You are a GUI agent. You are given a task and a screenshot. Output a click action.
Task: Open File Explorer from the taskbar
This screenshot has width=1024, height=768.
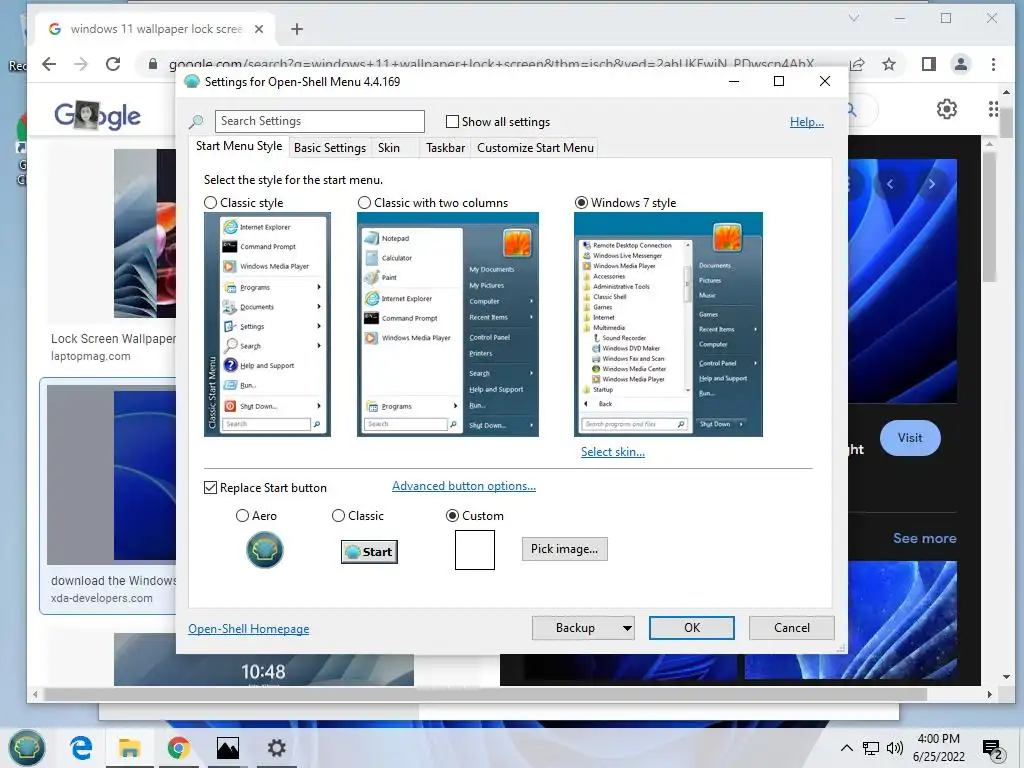129,748
